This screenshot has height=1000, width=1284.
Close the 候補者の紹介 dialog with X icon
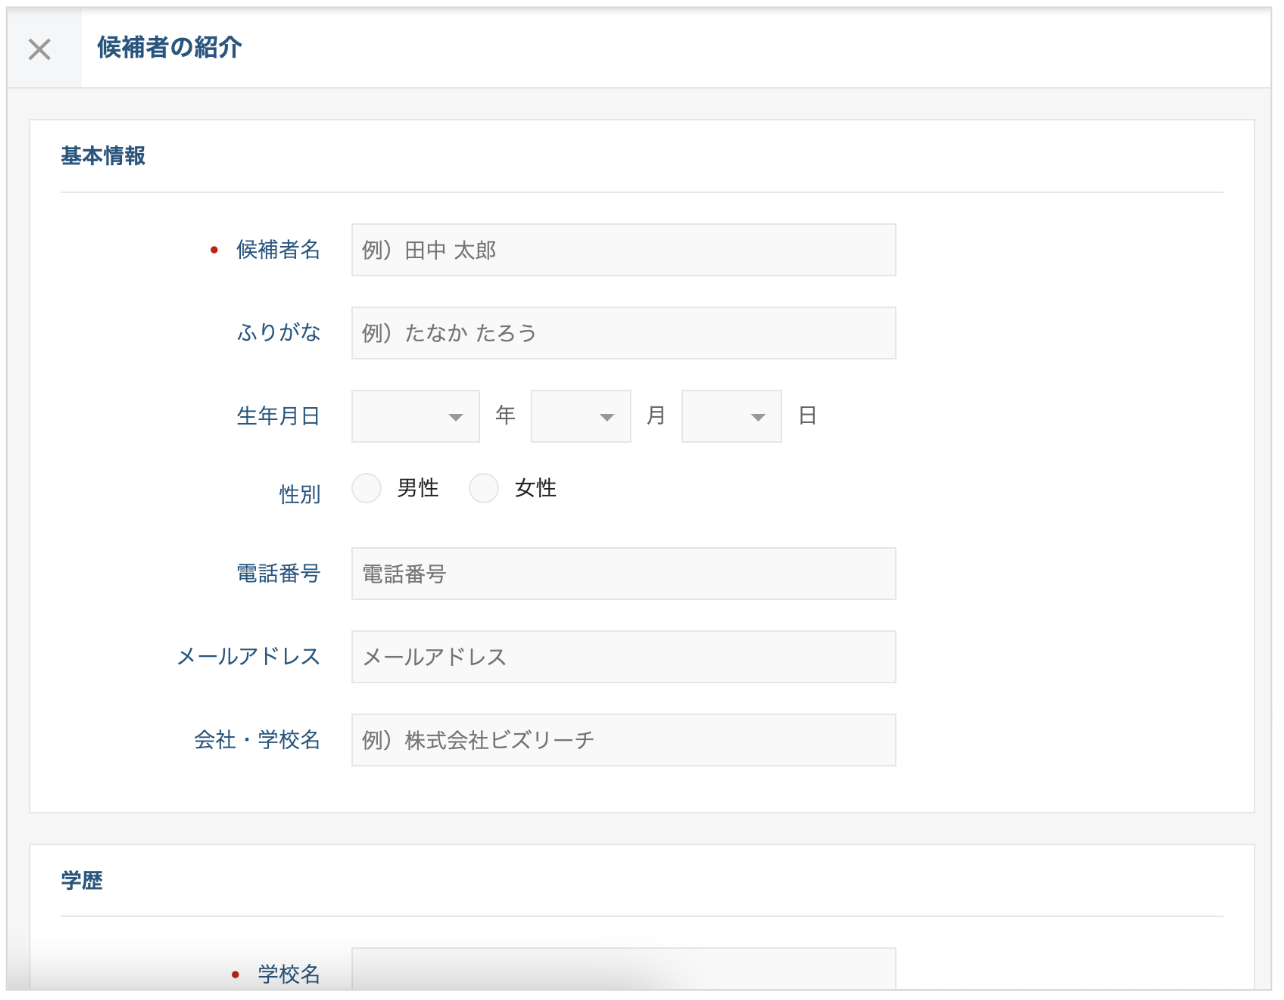coord(40,49)
